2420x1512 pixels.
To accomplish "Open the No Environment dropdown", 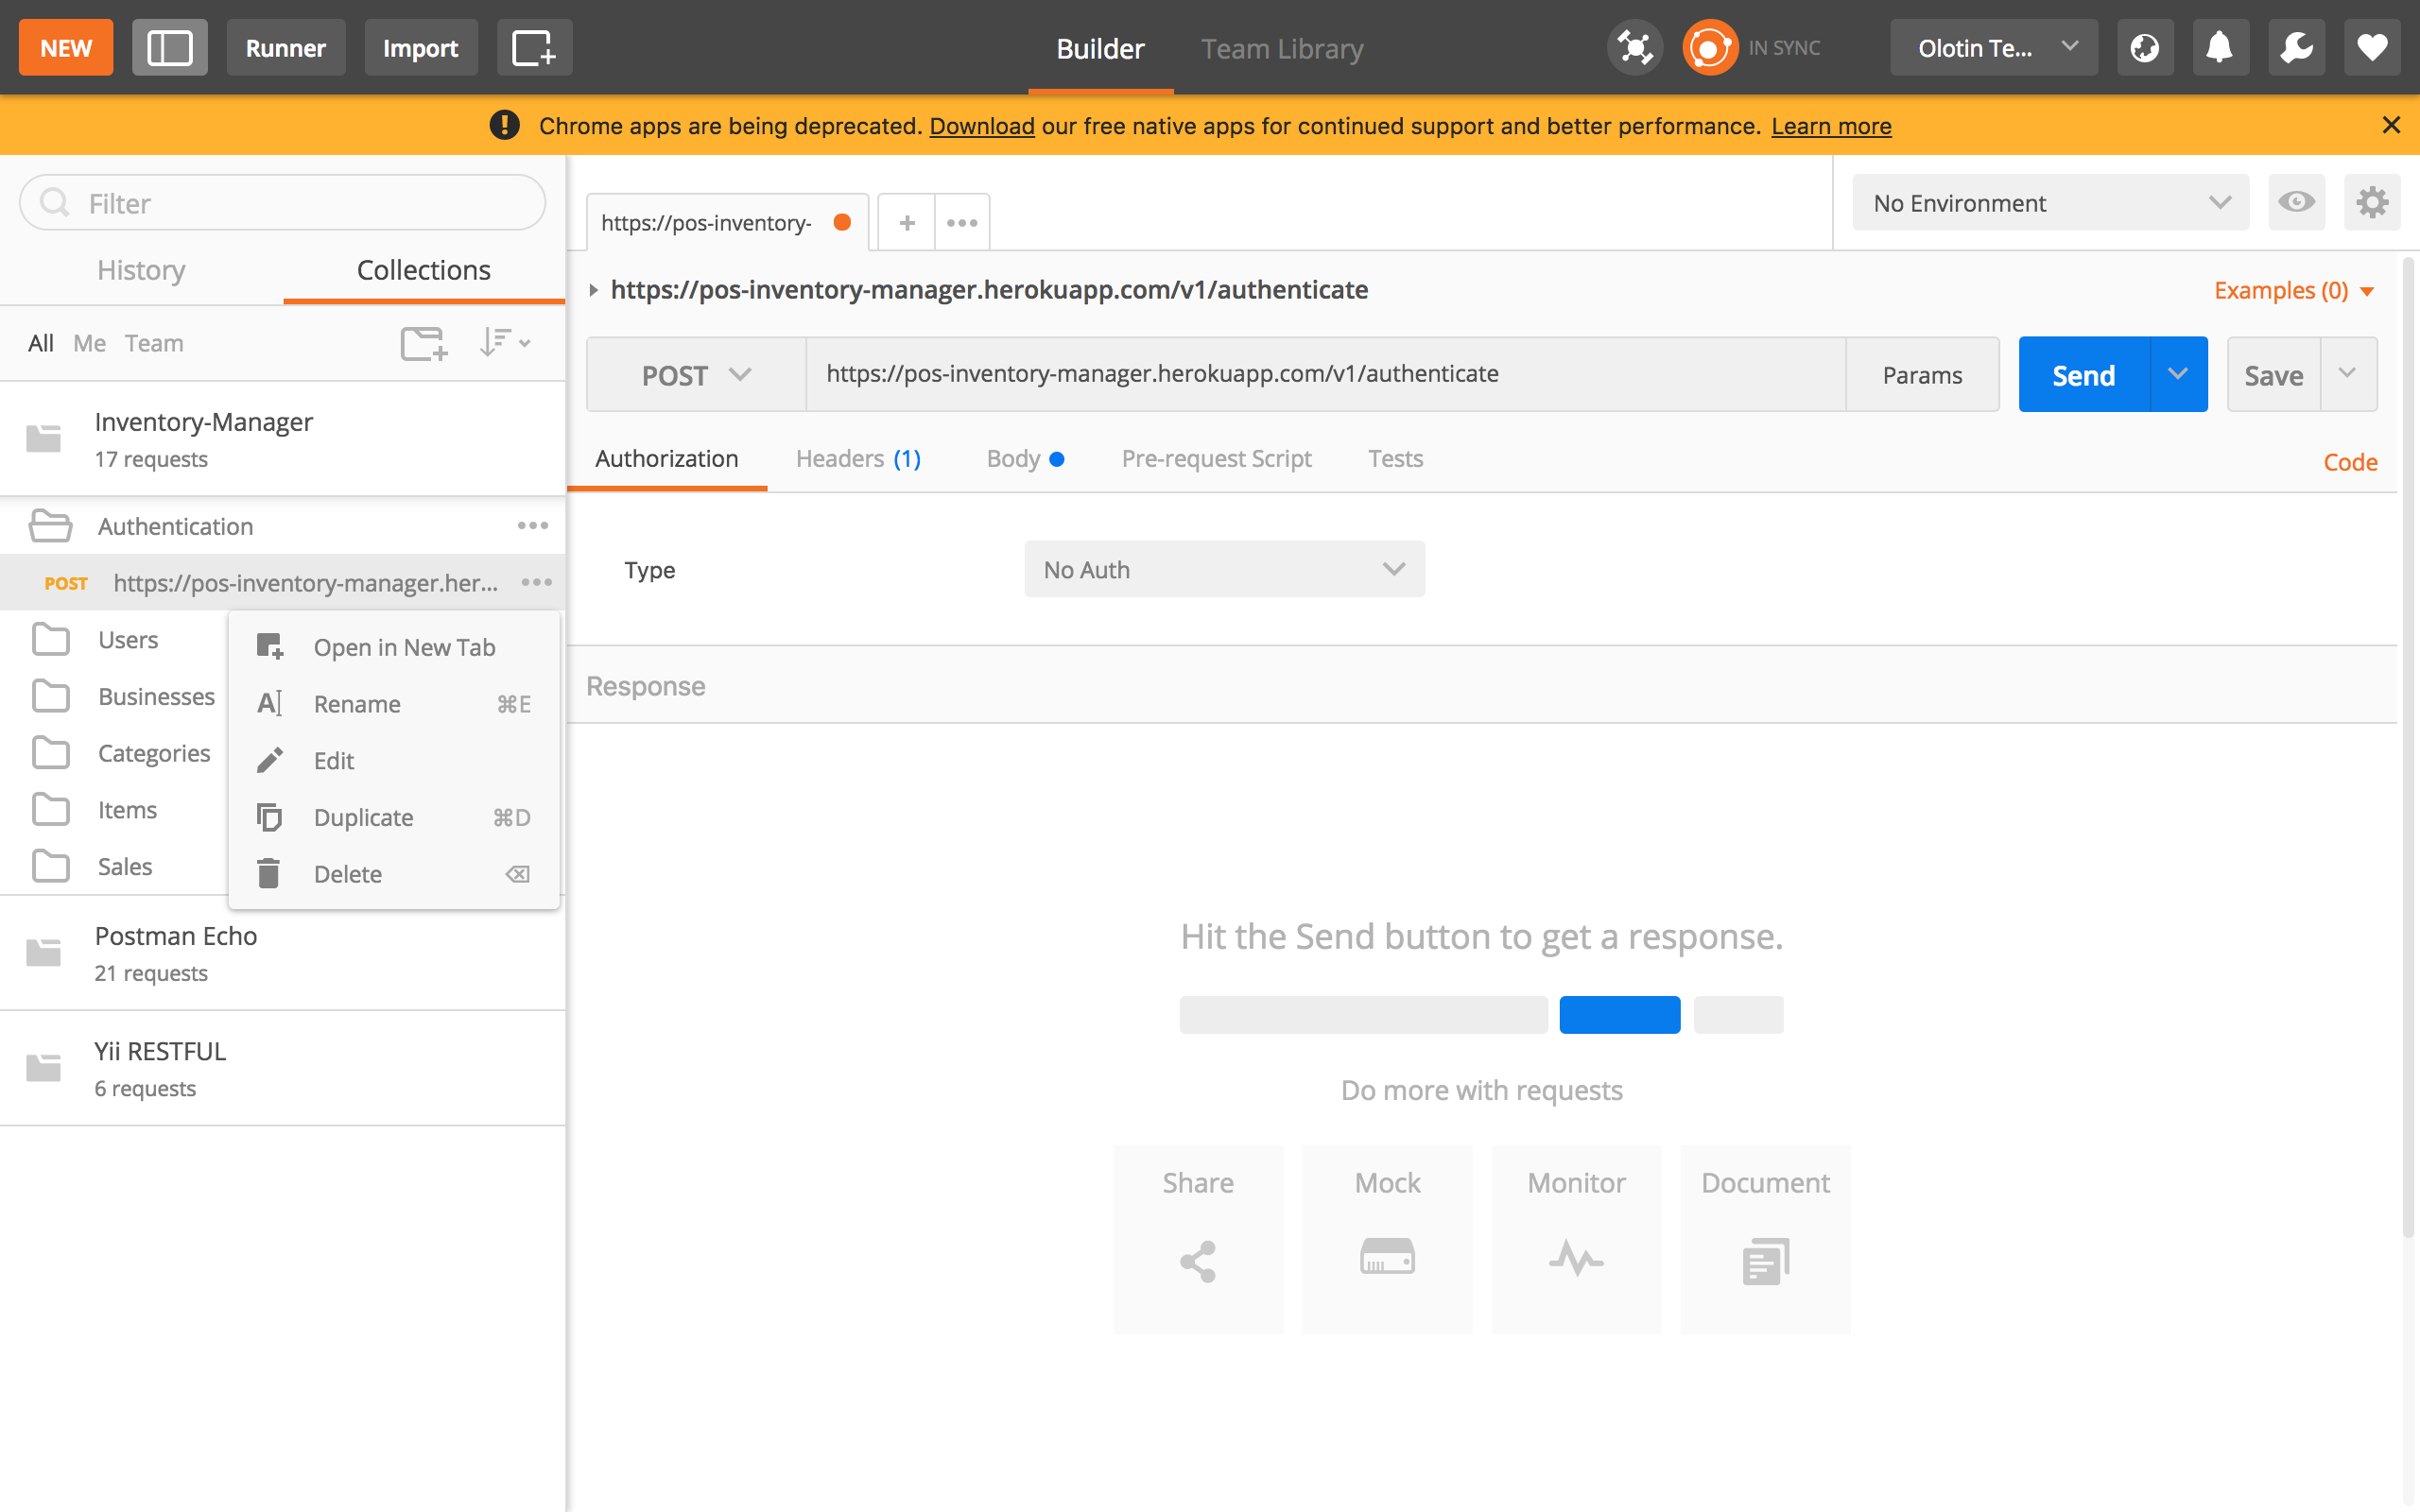I will (x=2050, y=203).
